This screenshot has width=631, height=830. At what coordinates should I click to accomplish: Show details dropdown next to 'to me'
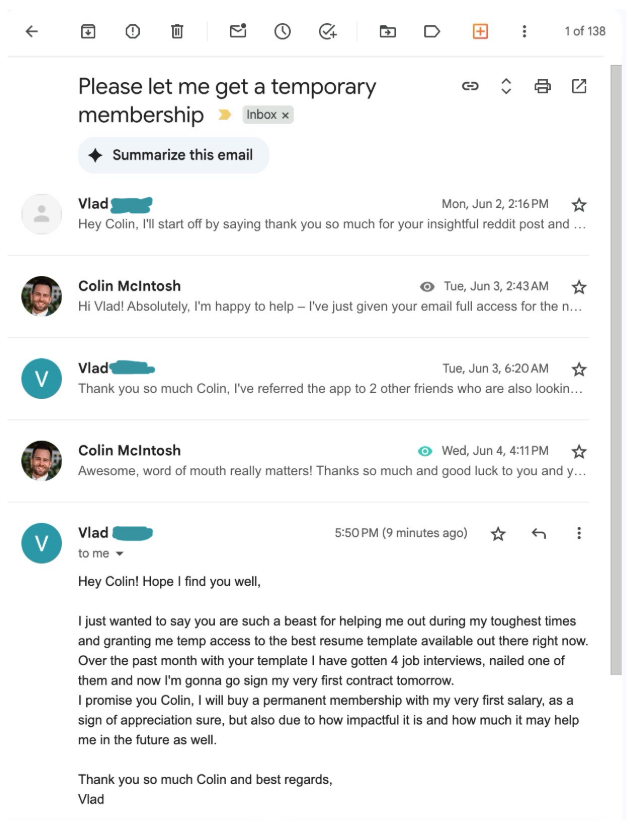click(x=120, y=554)
